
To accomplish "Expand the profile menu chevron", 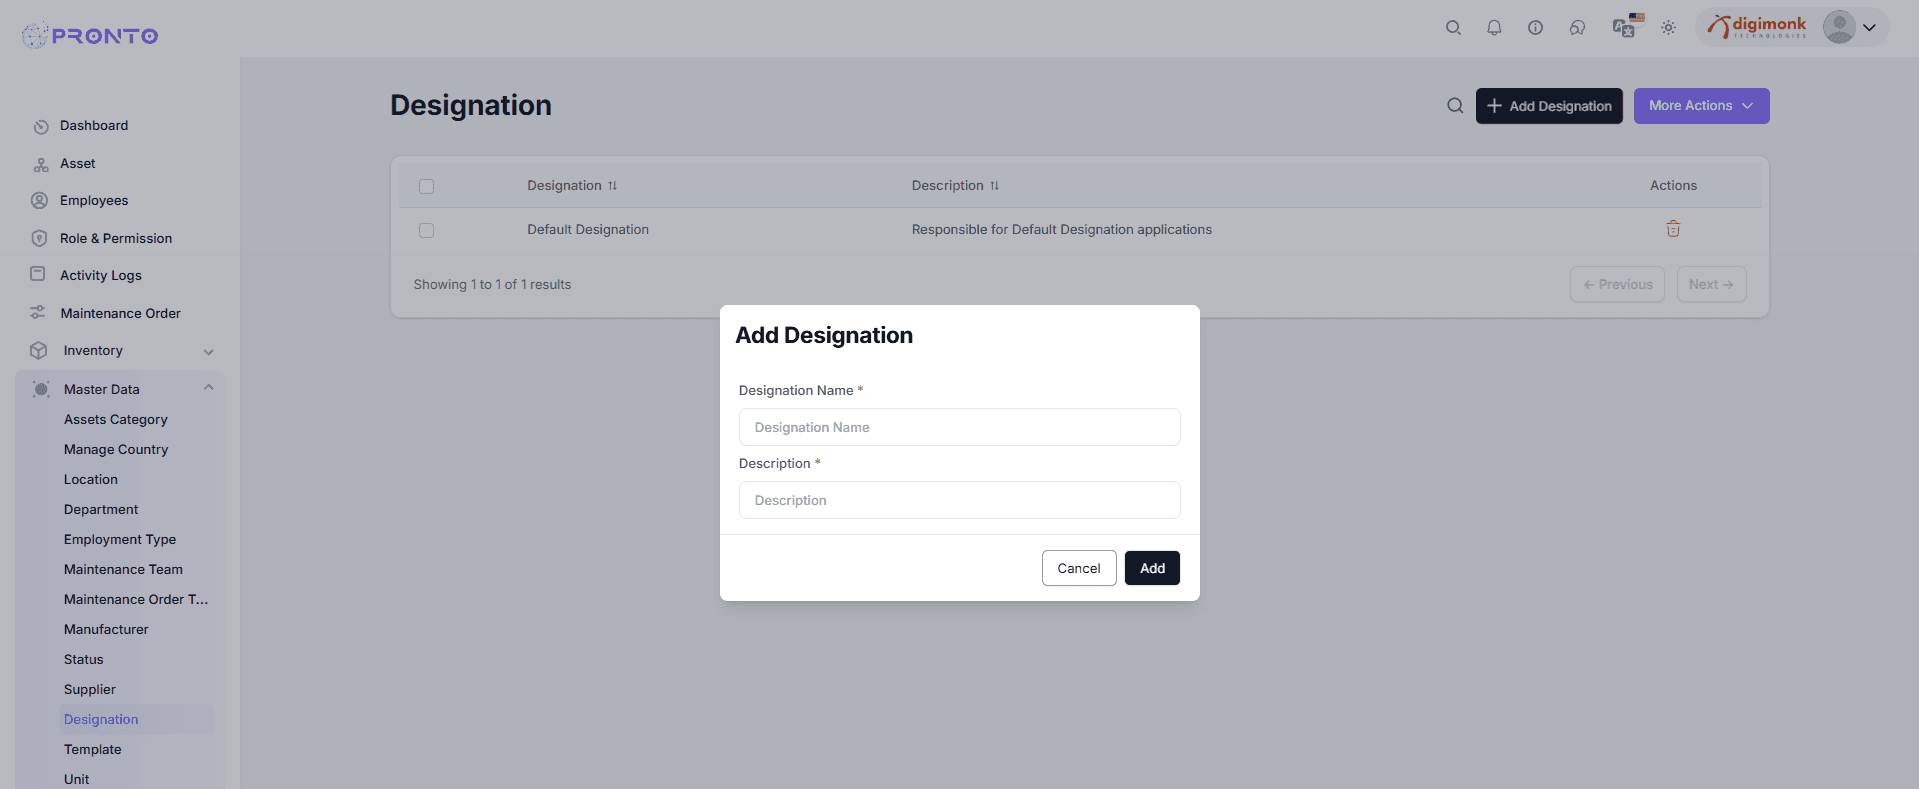I will point(1869,28).
